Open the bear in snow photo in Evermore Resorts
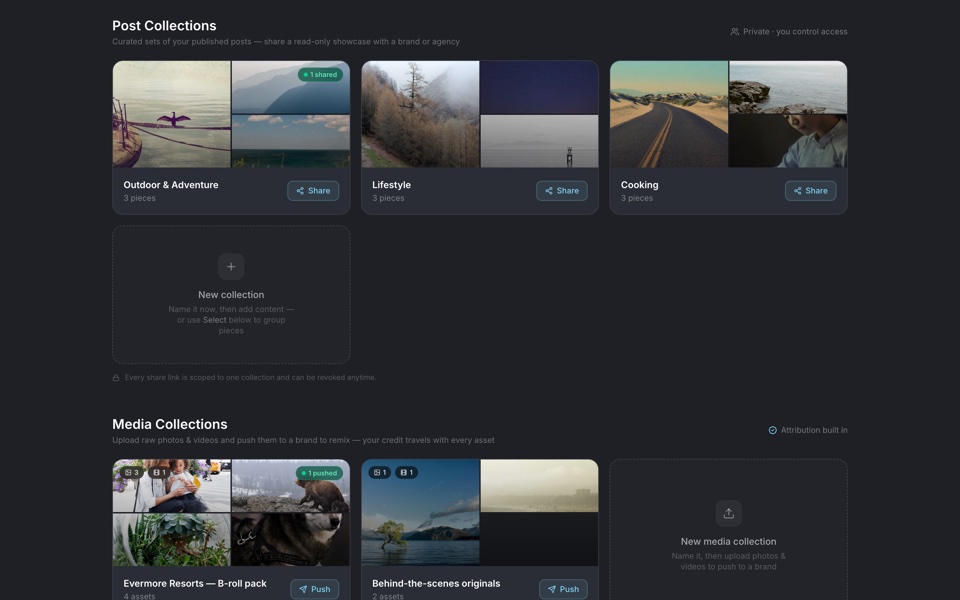The height and width of the screenshot is (600, 960). [x=291, y=486]
